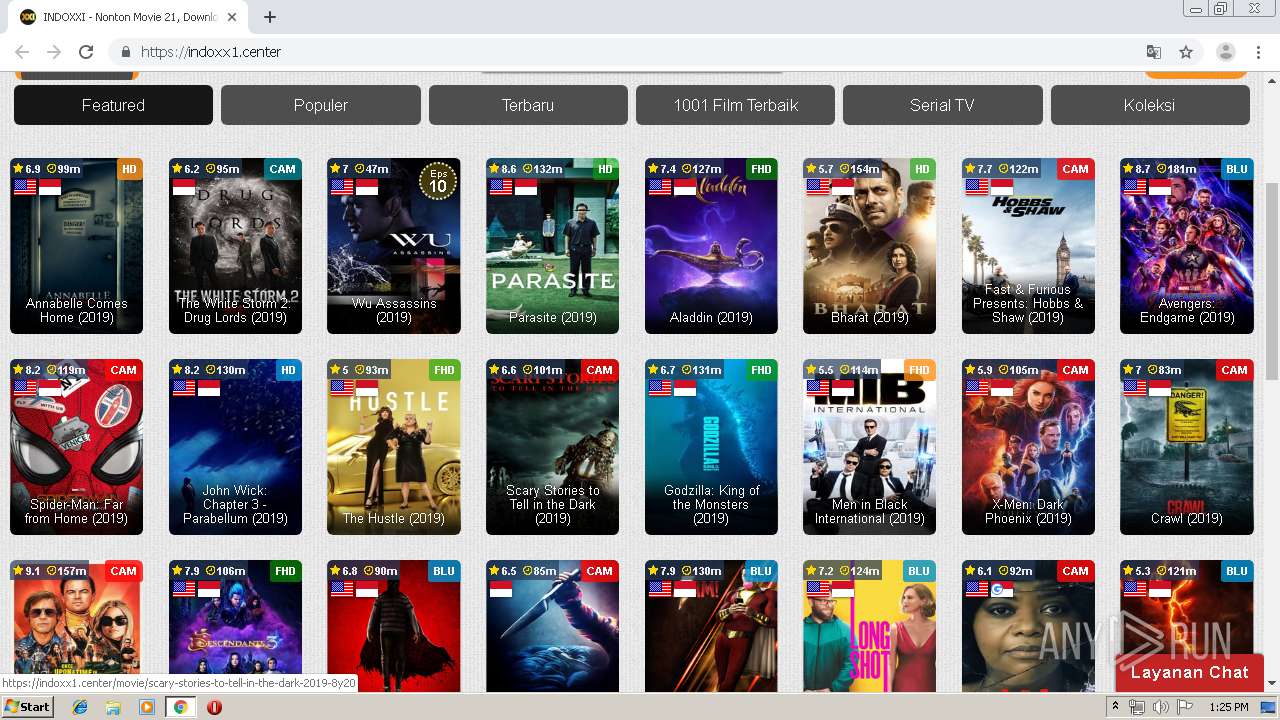Click the address bar URL field

(640, 52)
